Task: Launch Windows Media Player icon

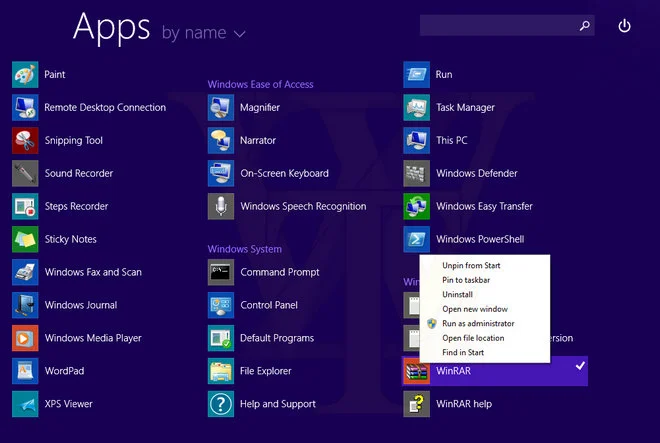Action: click(25, 338)
